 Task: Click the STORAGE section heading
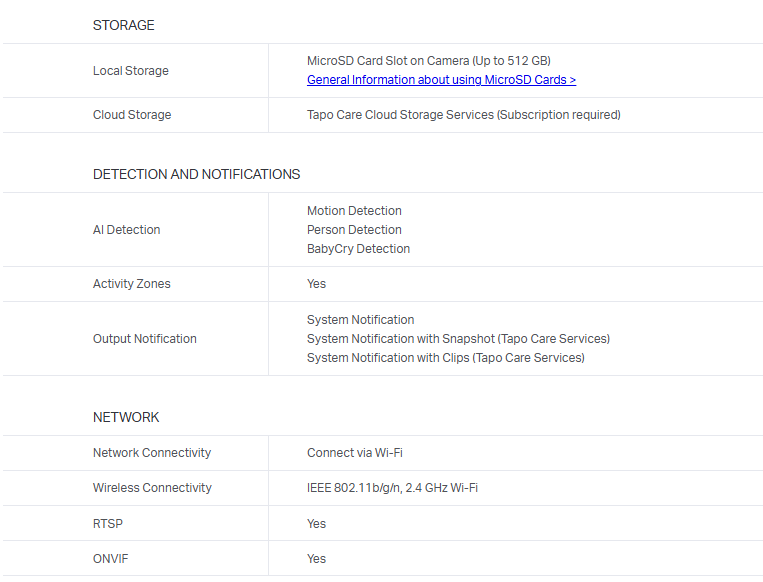click(x=124, y=25)
